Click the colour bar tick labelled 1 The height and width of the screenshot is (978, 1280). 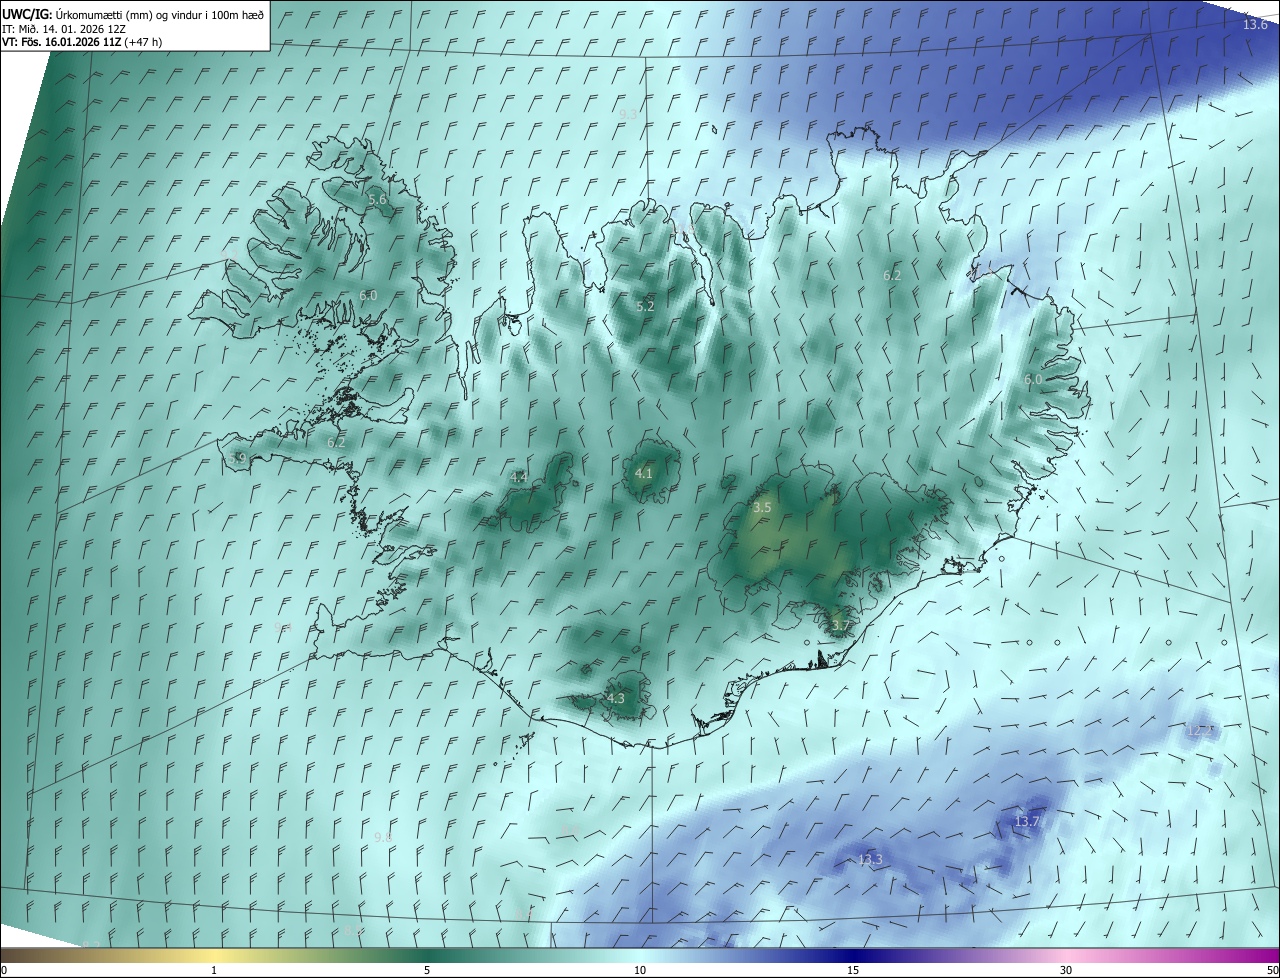click(214, 970)
